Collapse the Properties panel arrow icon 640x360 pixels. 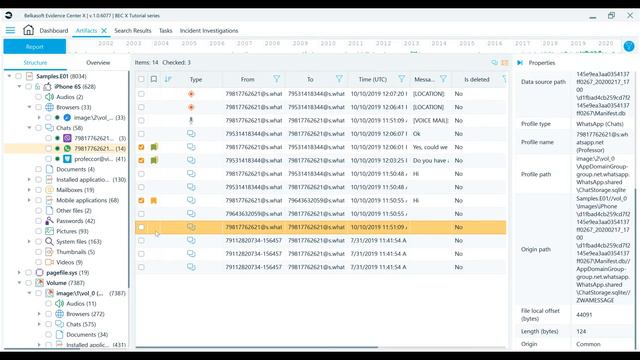[x=520, y=62]
